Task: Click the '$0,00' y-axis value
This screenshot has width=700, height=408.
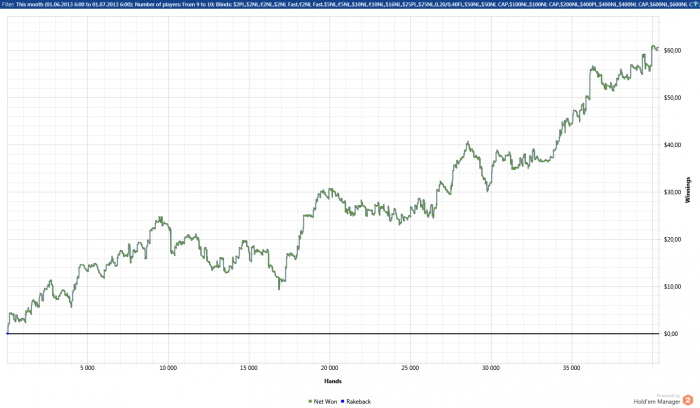Action: pyautogui.click(x=671, y=334)
